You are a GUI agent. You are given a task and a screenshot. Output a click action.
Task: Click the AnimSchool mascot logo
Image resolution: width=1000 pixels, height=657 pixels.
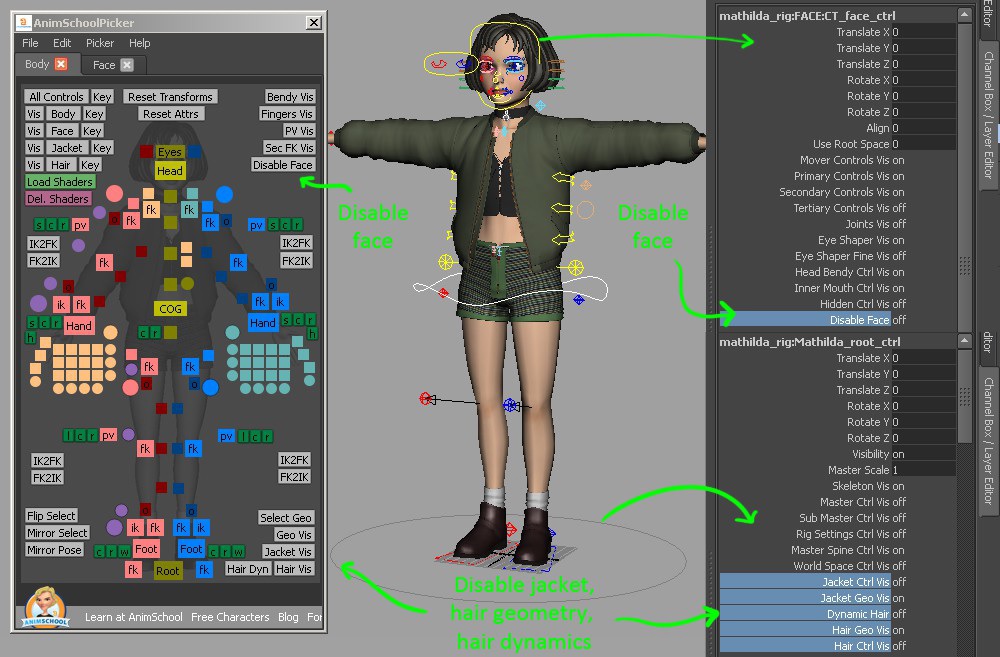[x=45, y=607]
